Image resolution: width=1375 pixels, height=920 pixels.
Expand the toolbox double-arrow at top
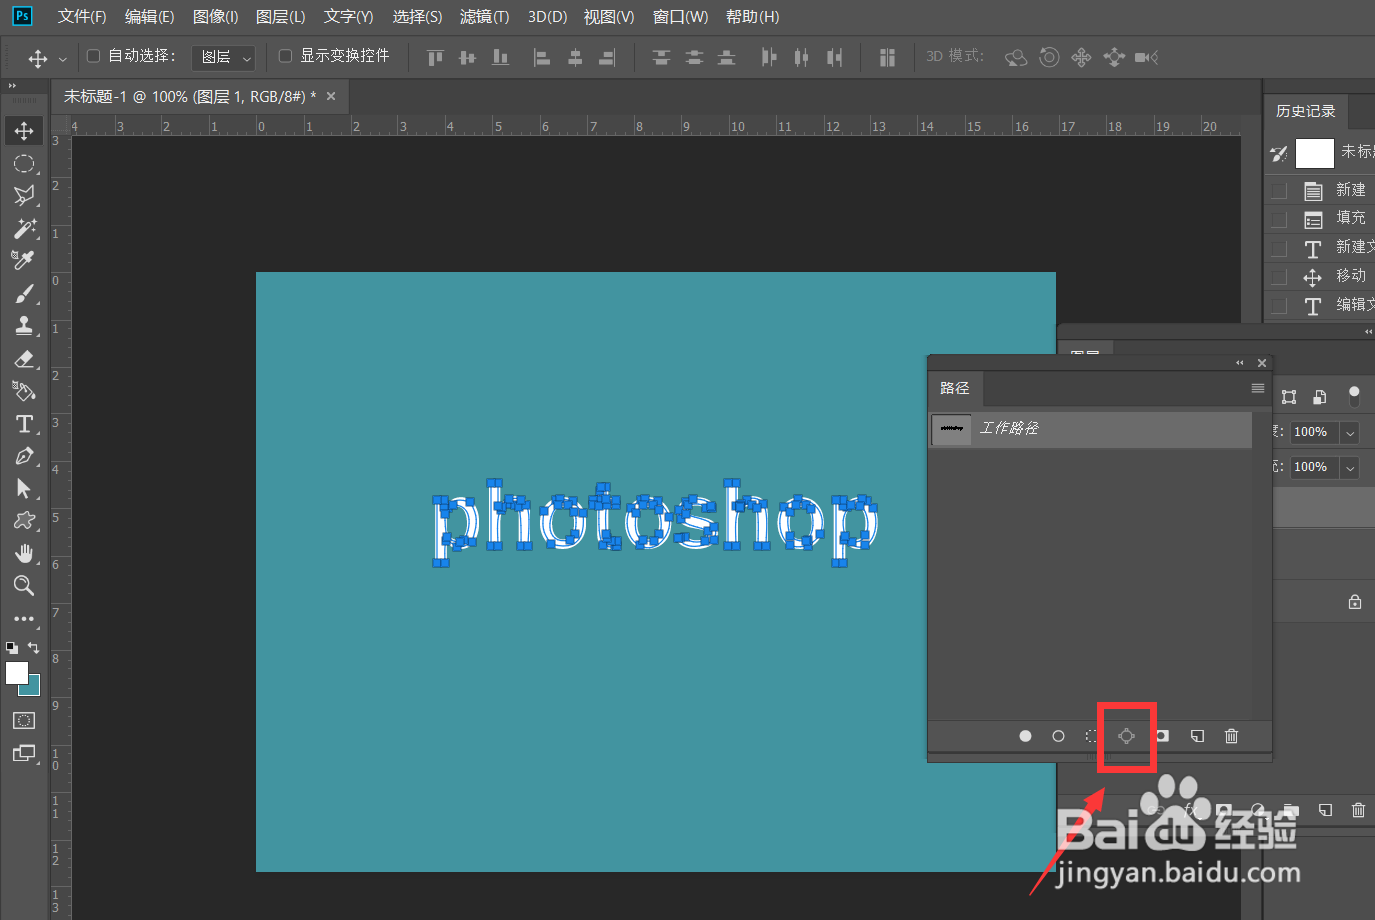(x=12, y=86)
